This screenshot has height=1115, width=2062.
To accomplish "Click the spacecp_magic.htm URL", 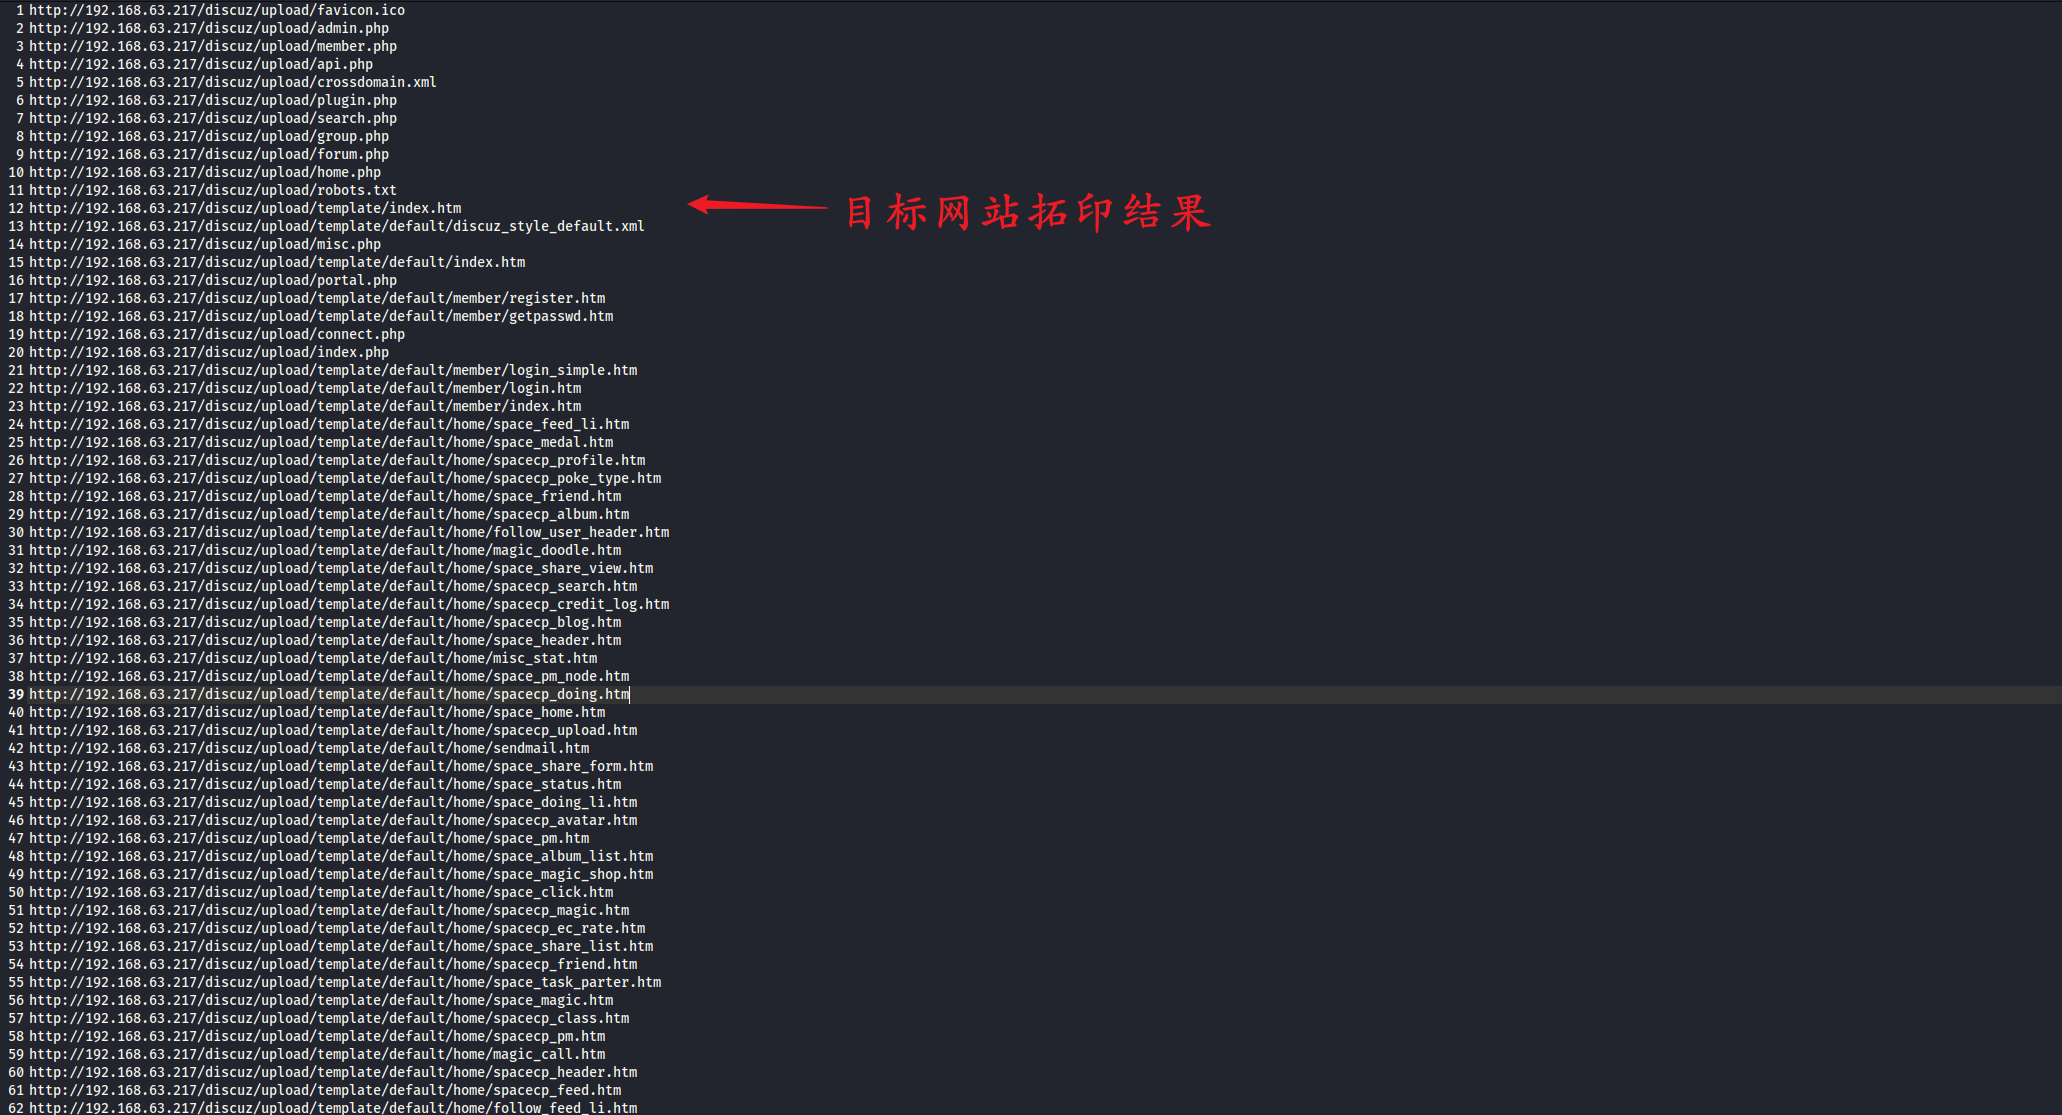I will 329,910.
